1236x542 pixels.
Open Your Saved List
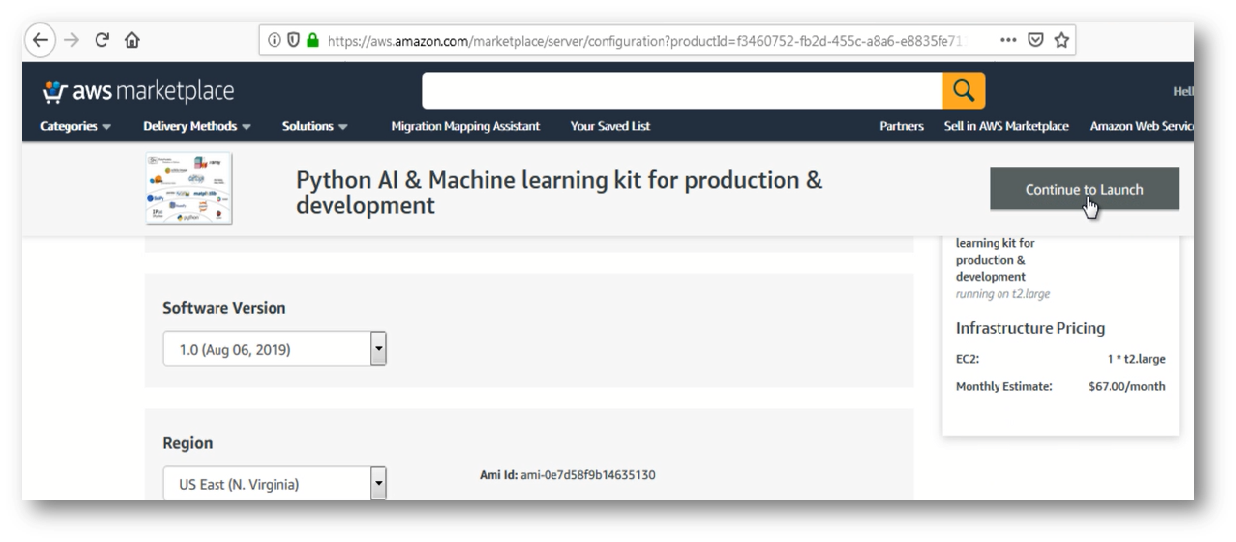click(x=610, y=126)
